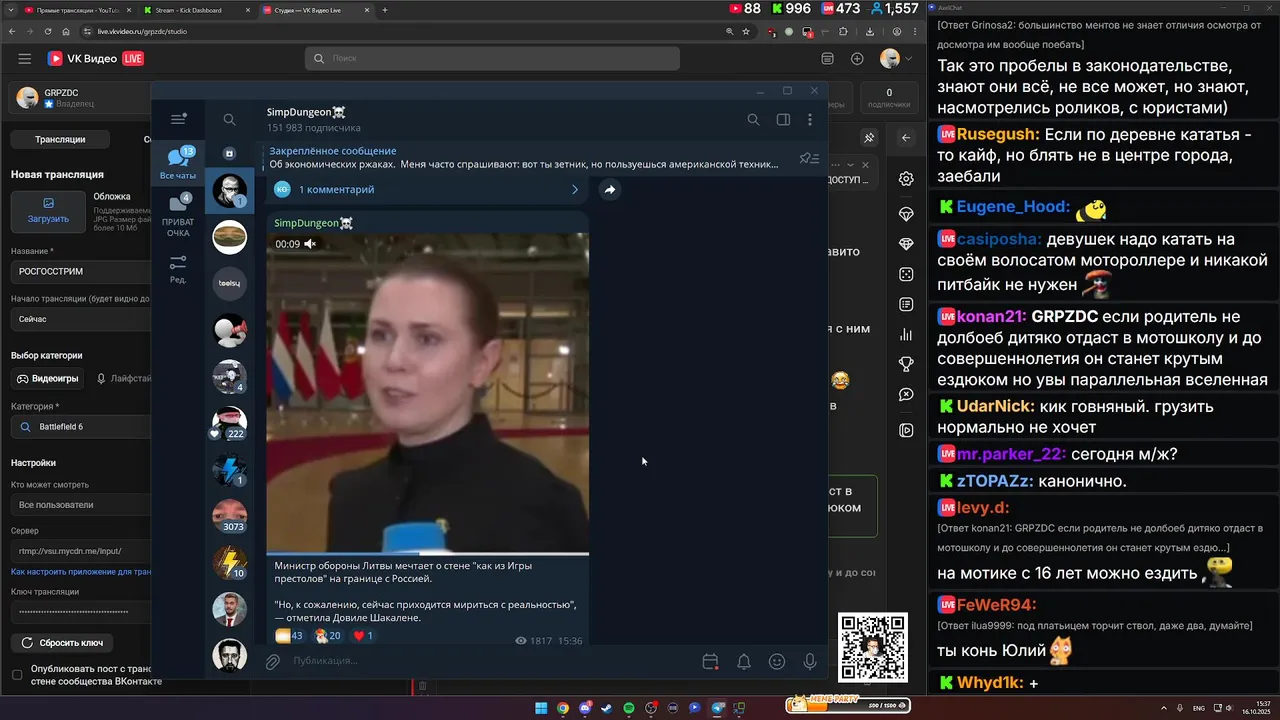This screenshot has width=1280, height=720.
Task: Click the 'Публикация...' message field
Action: pos(490,661)
